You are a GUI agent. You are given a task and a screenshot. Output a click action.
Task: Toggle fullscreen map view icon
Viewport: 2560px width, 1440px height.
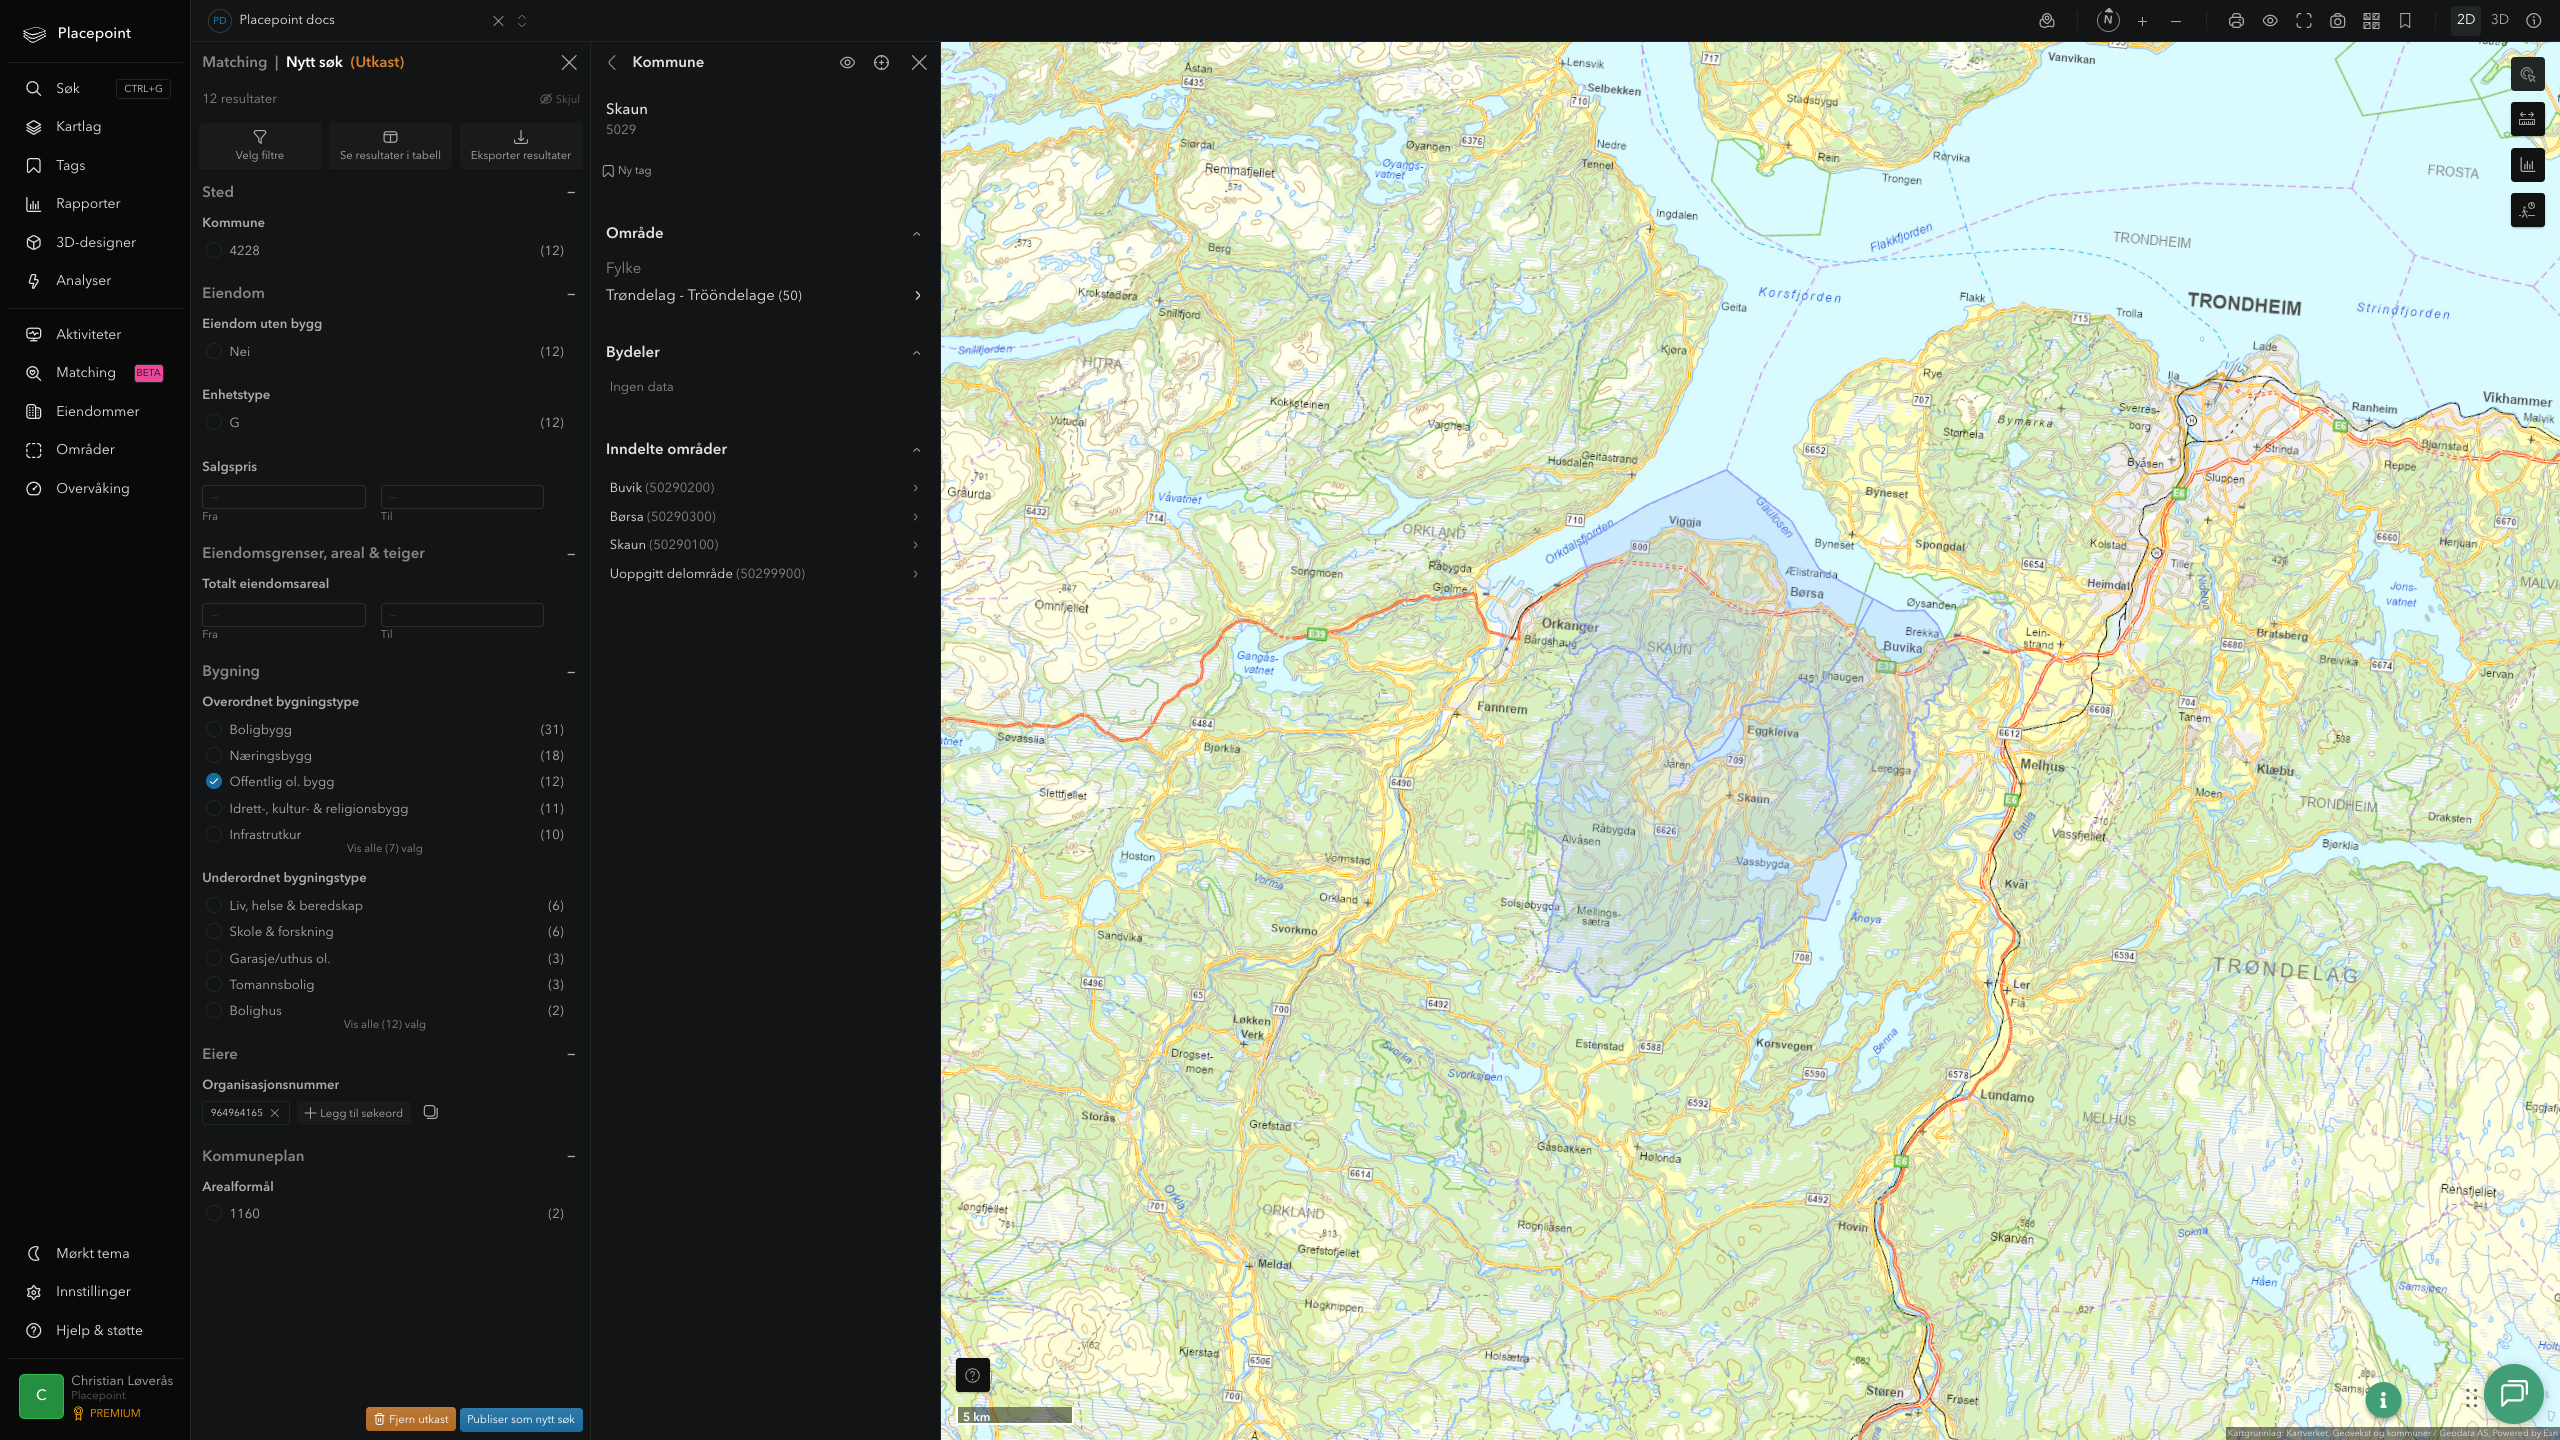coord(2304,20)
